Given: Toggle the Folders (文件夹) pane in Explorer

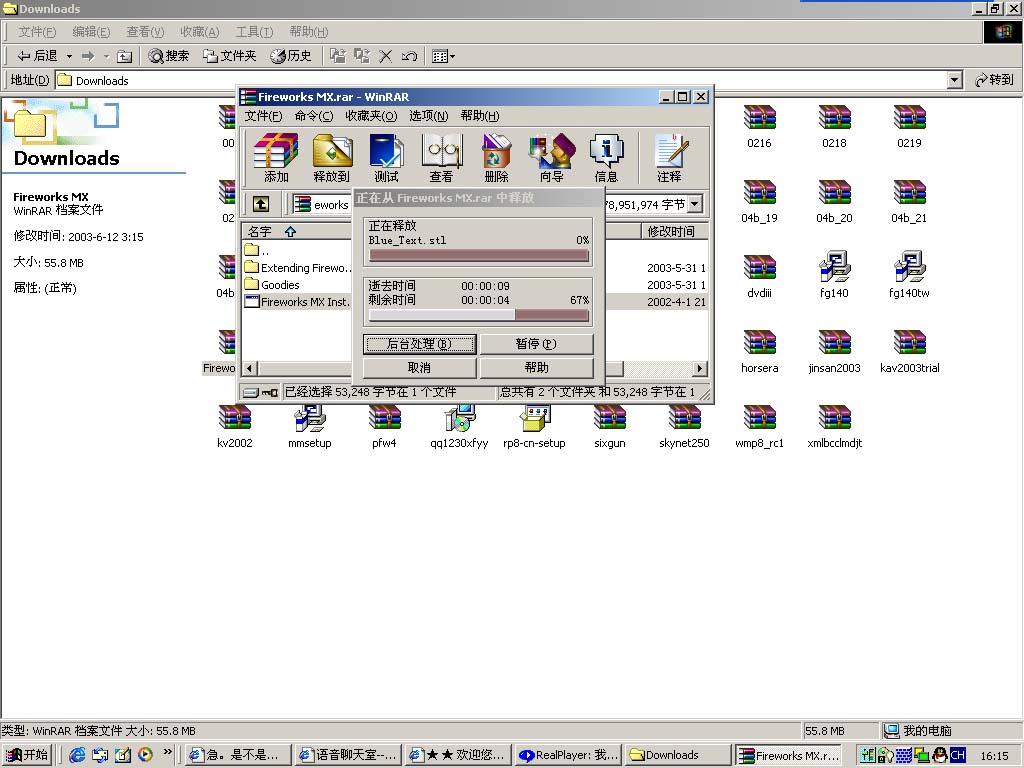Looking at the screenshot, I should click(229, 56).
